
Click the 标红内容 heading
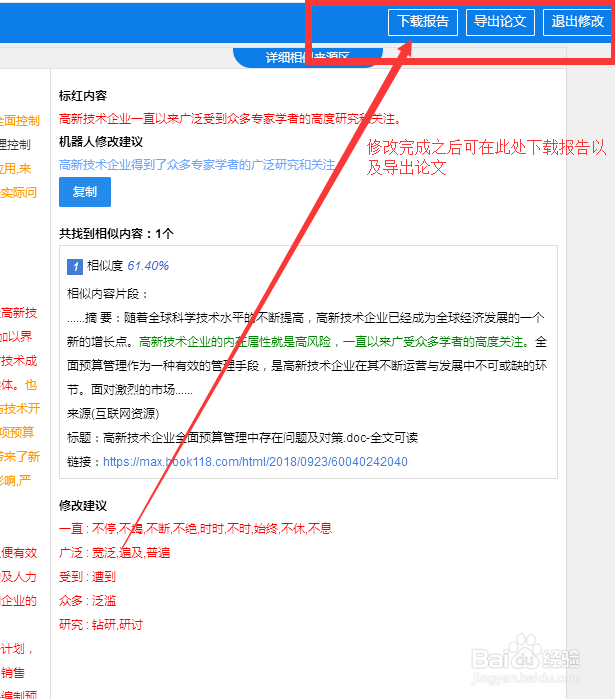(83, 96)
